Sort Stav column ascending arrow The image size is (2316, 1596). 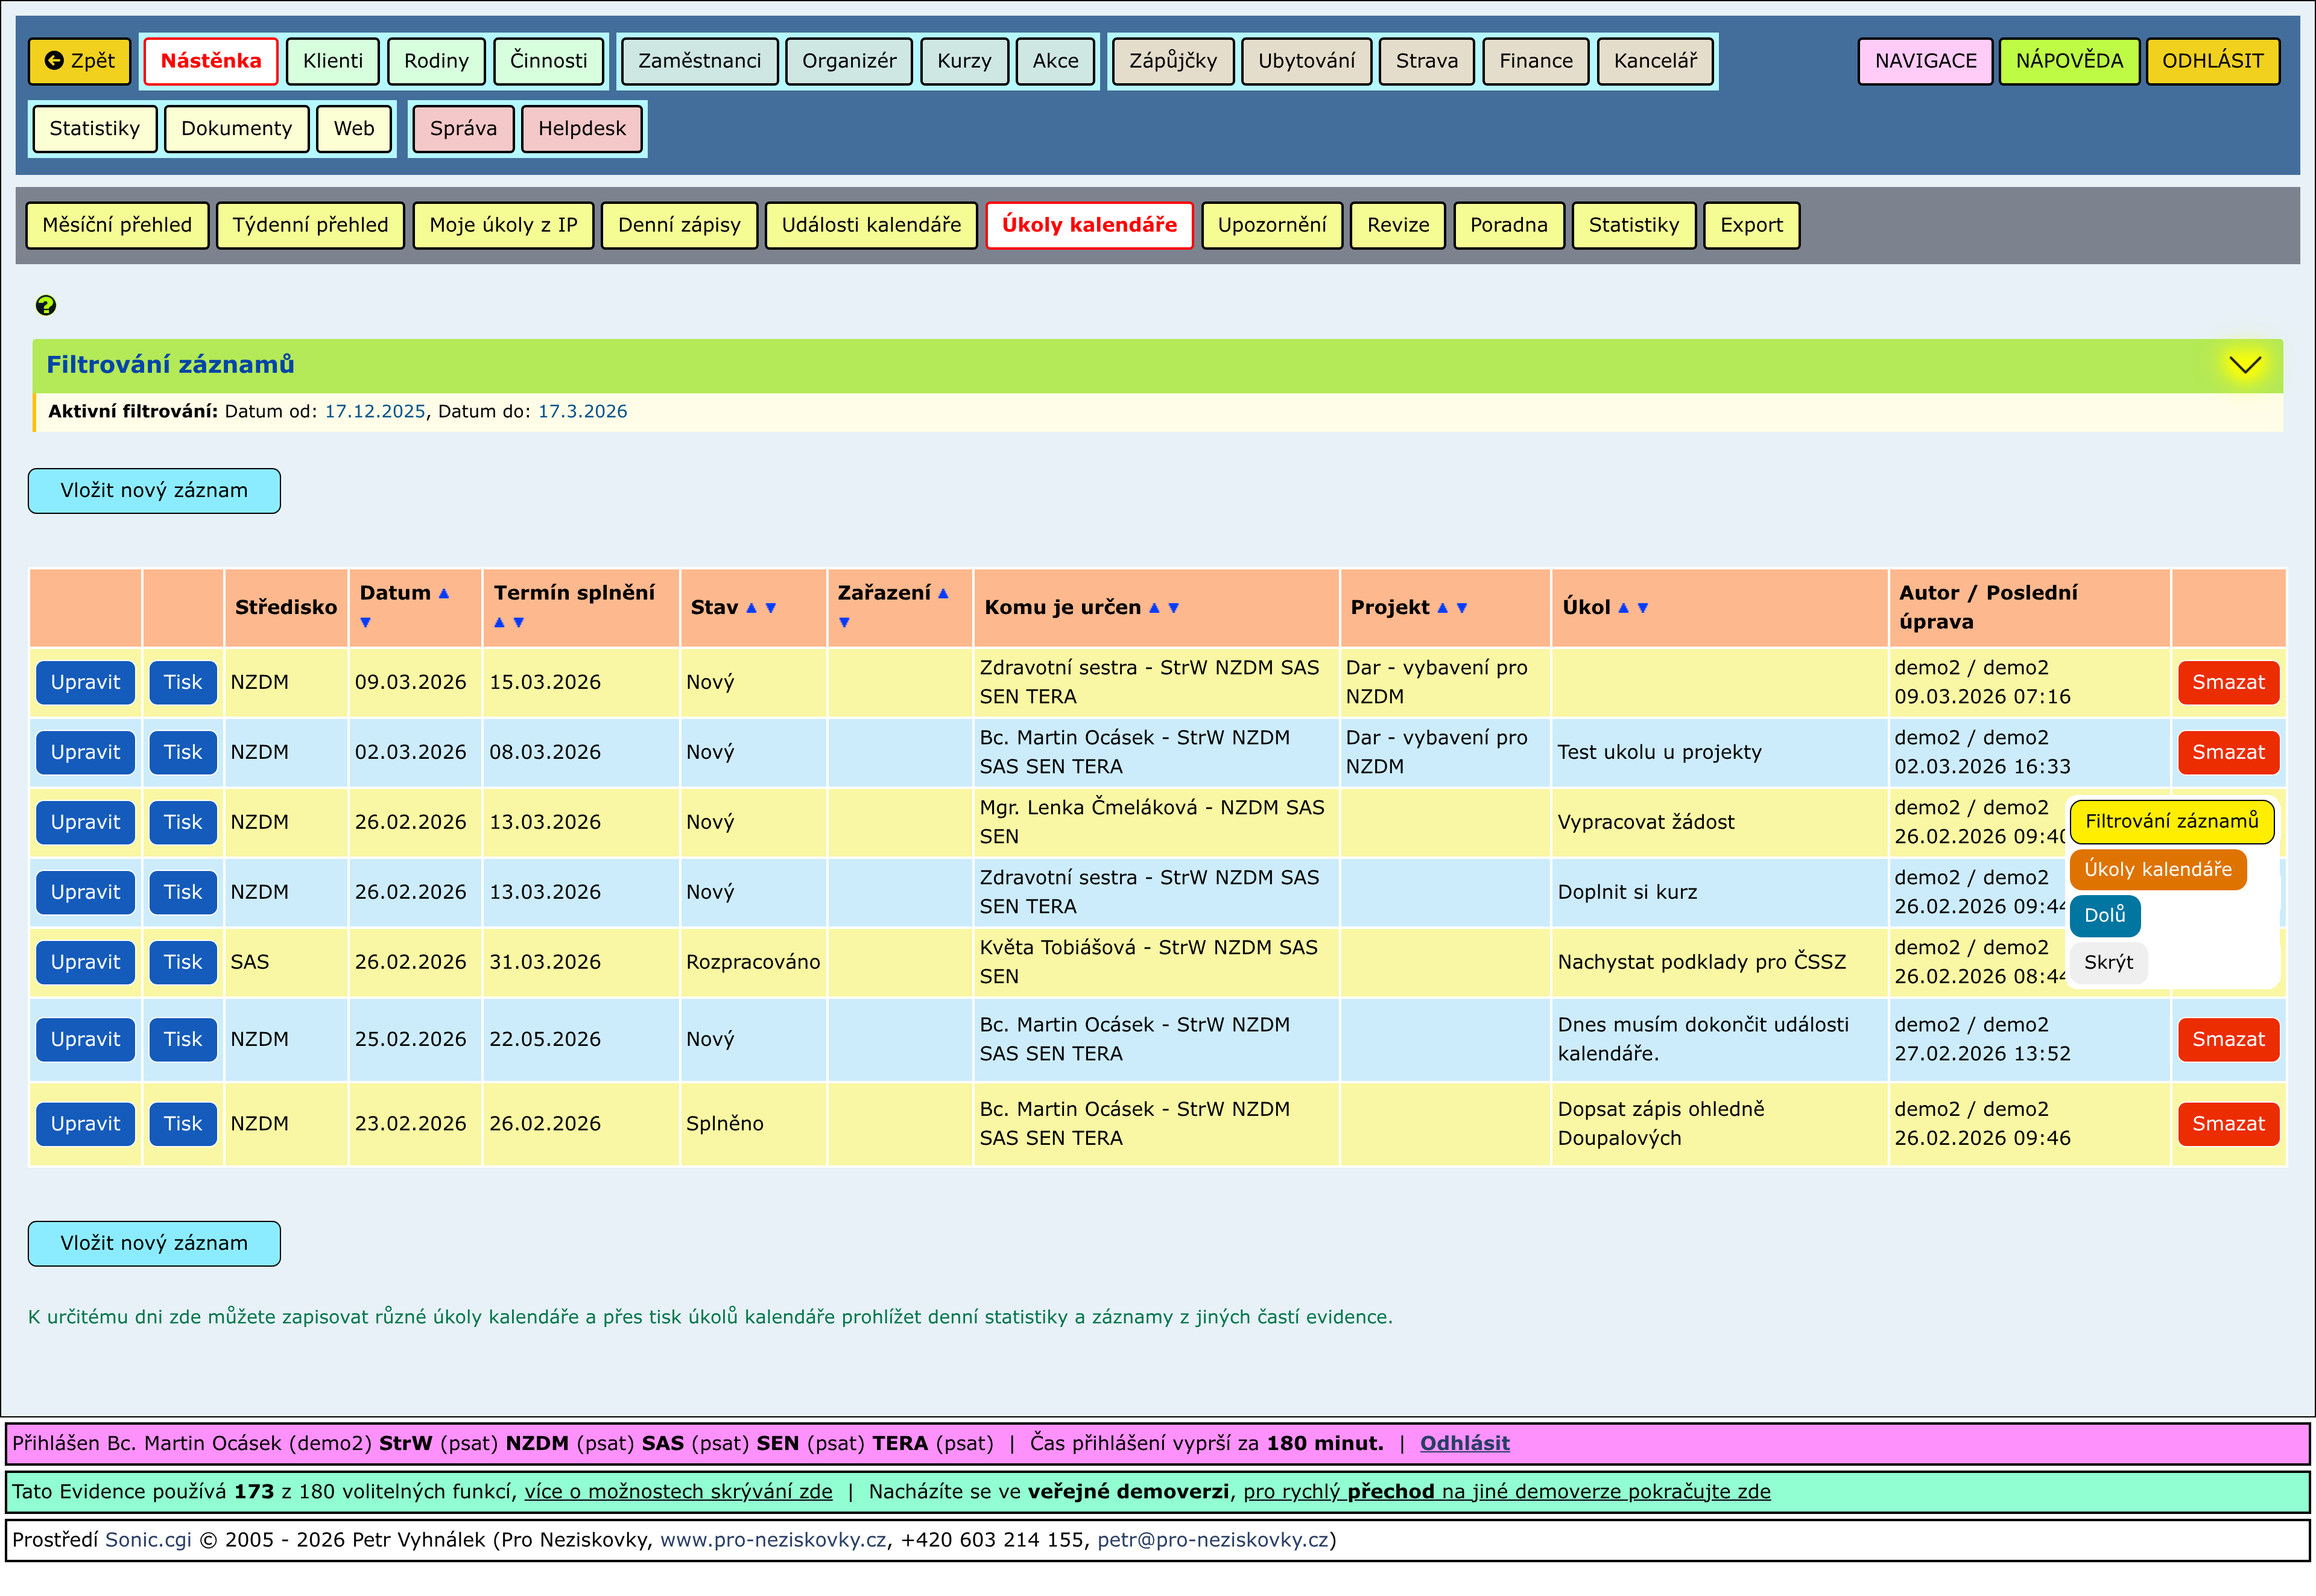[x=751, y=608]
